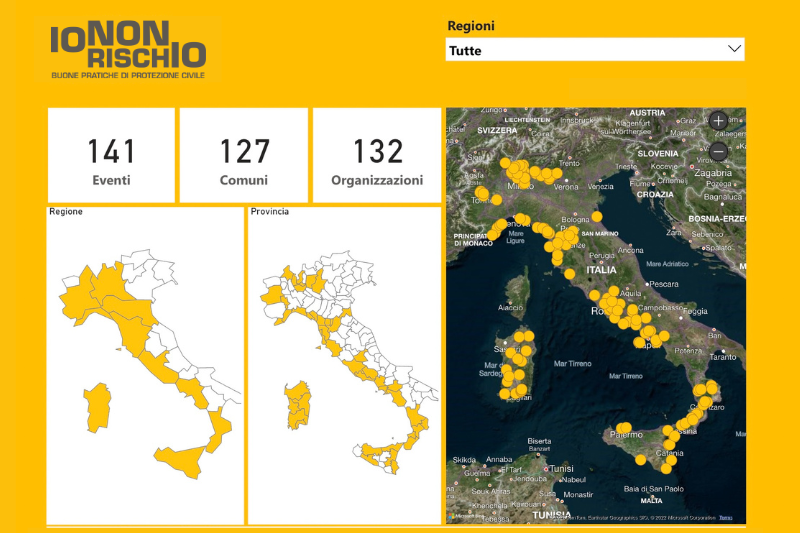
Task: Select the event marker near Bologna
Action: pos(597,216)
